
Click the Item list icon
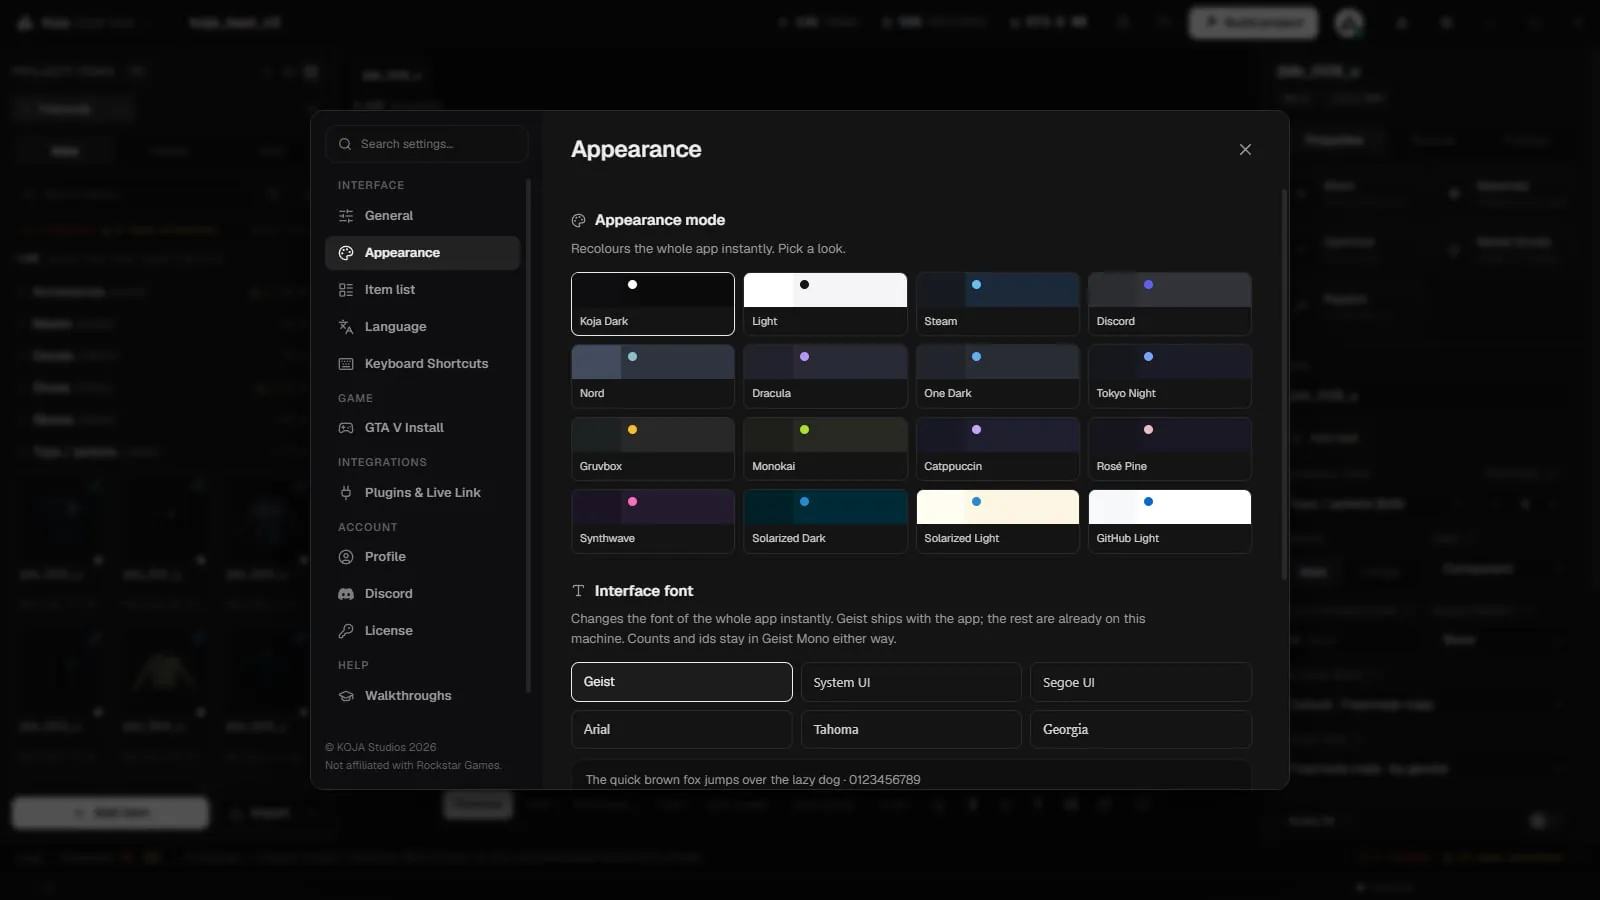(346, 290)
